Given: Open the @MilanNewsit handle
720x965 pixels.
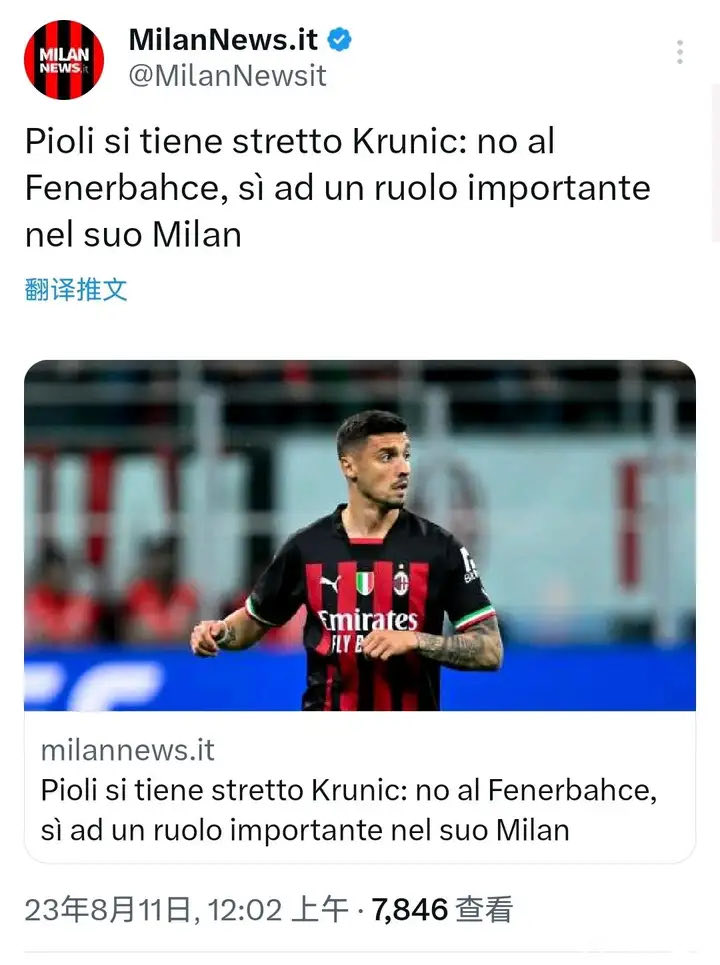Looking at the screenshot, I should 227,76.
